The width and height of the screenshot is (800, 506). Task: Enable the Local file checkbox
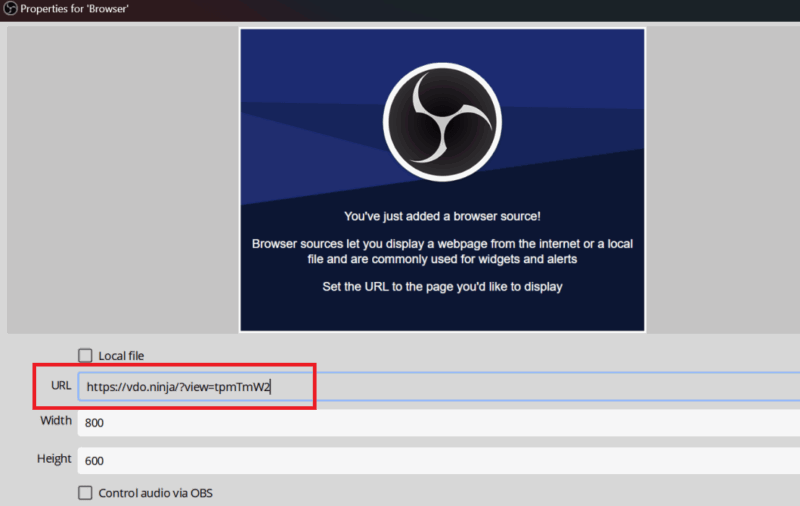(85, 356)
